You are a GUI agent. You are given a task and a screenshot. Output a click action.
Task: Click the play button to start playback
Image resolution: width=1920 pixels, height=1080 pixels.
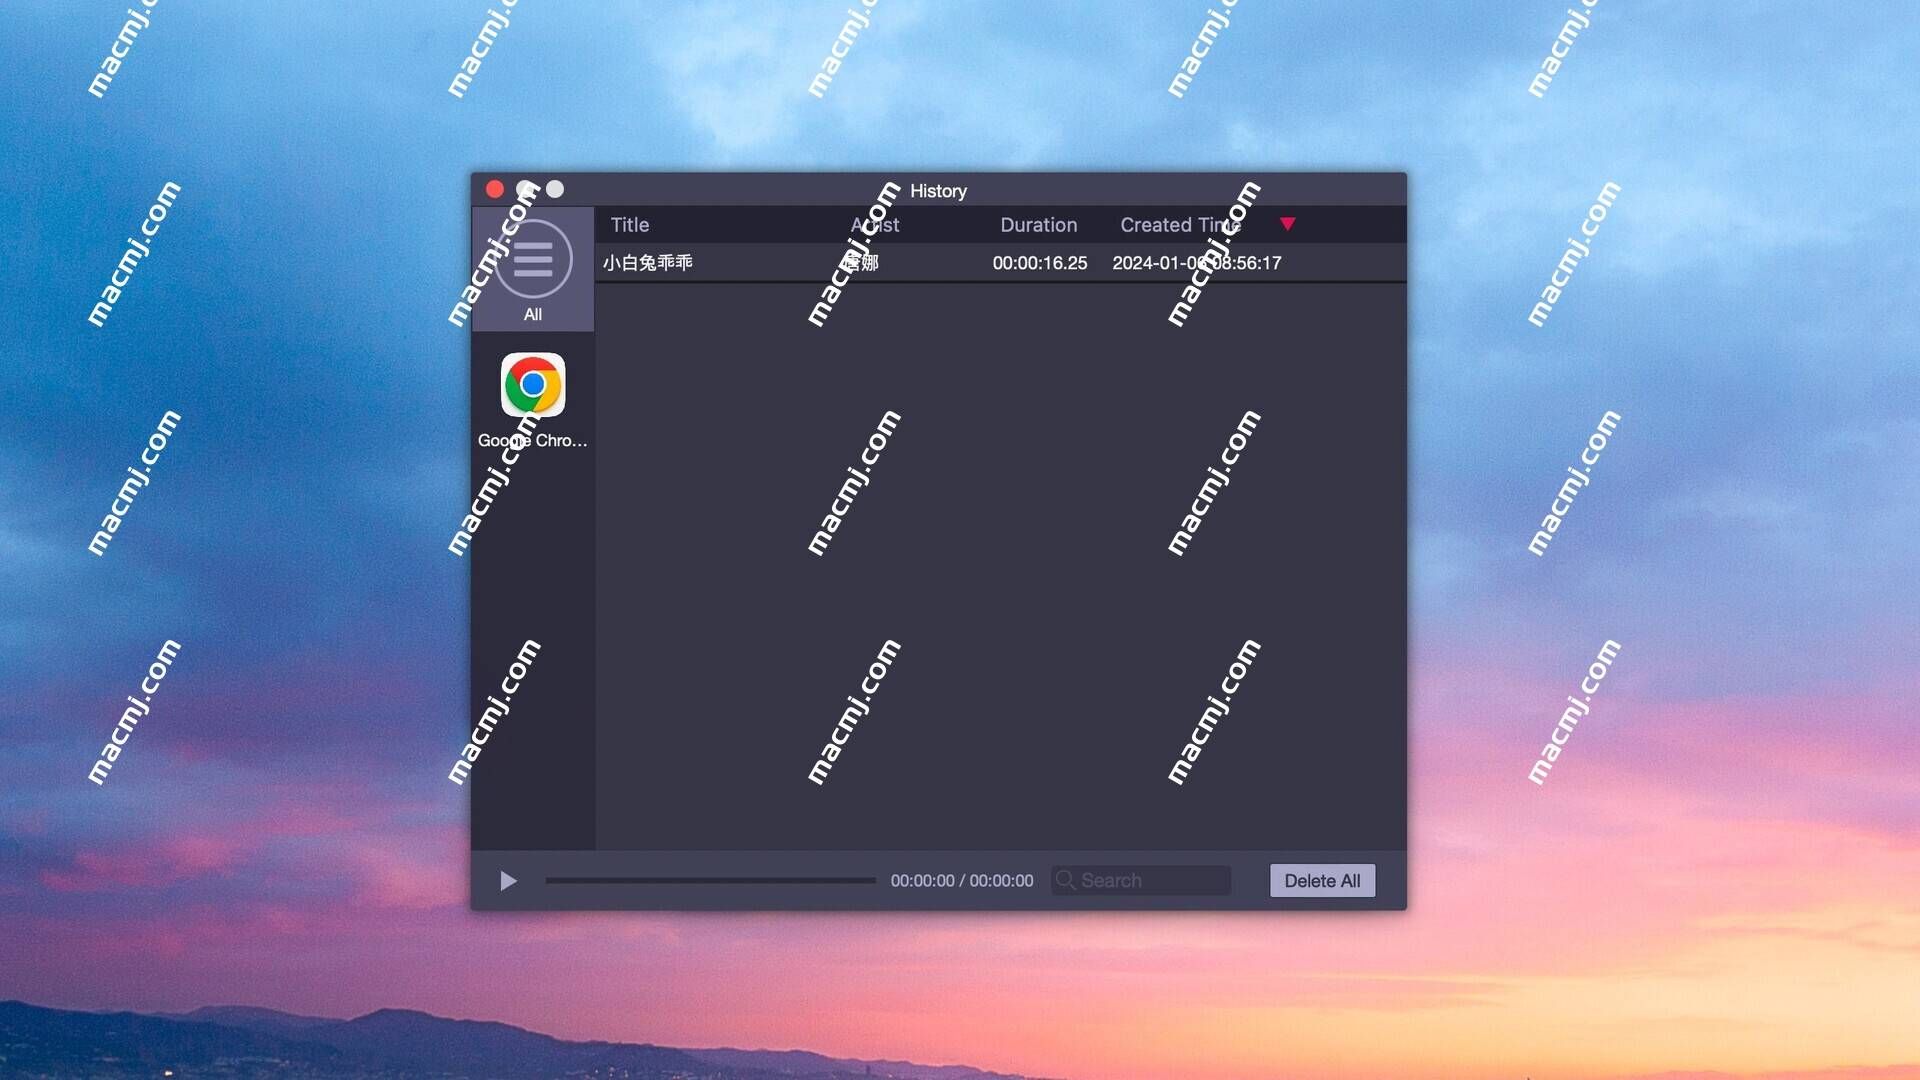[508, 880]
